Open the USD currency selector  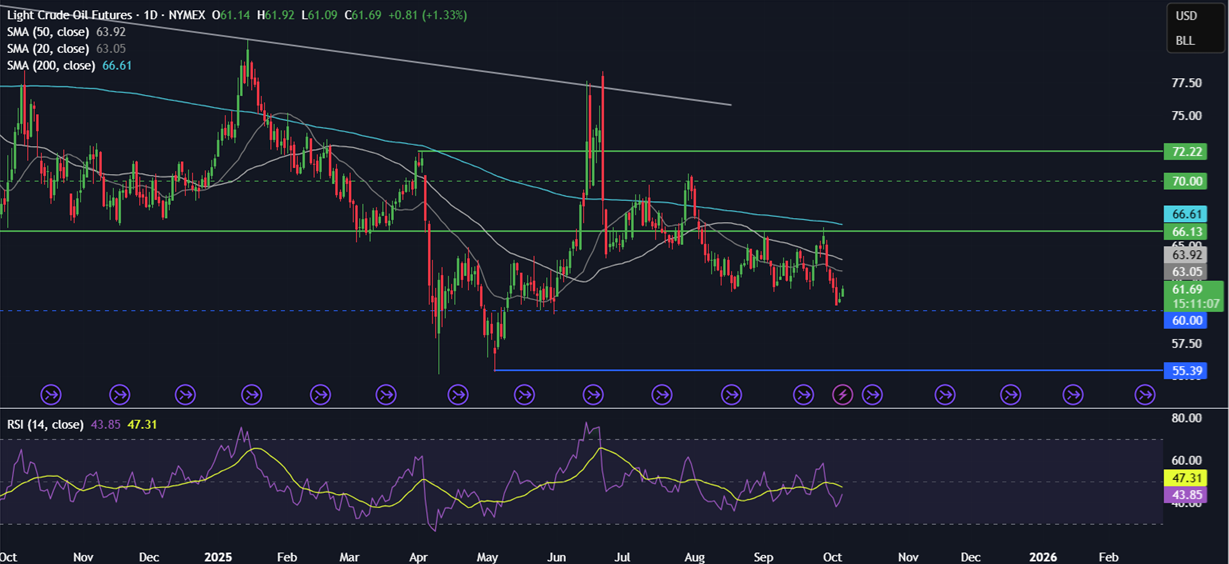tap(1186, 16)
